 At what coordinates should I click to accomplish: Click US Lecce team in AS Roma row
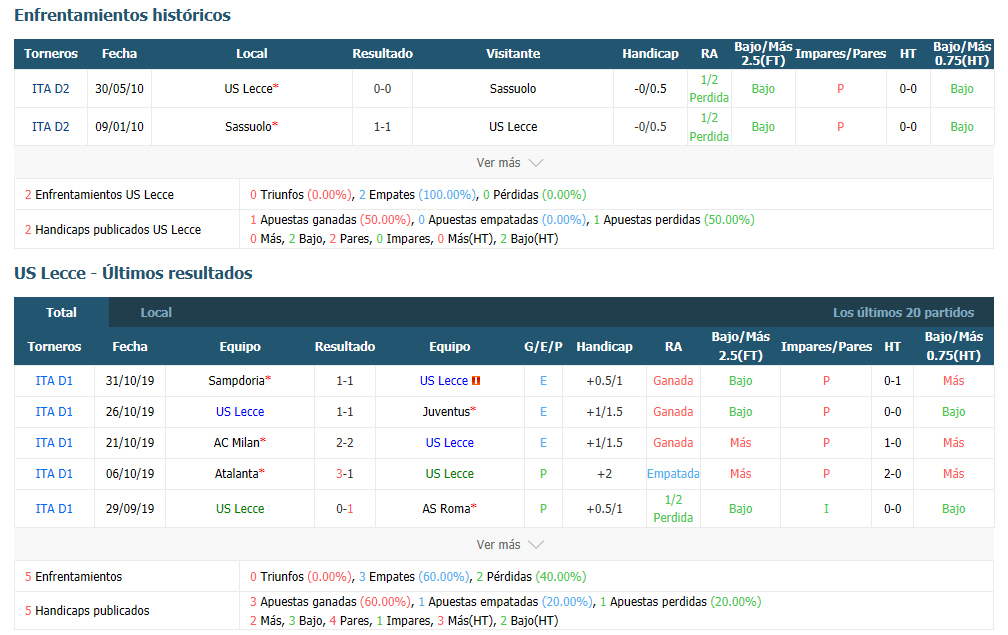tap(240, 508)
